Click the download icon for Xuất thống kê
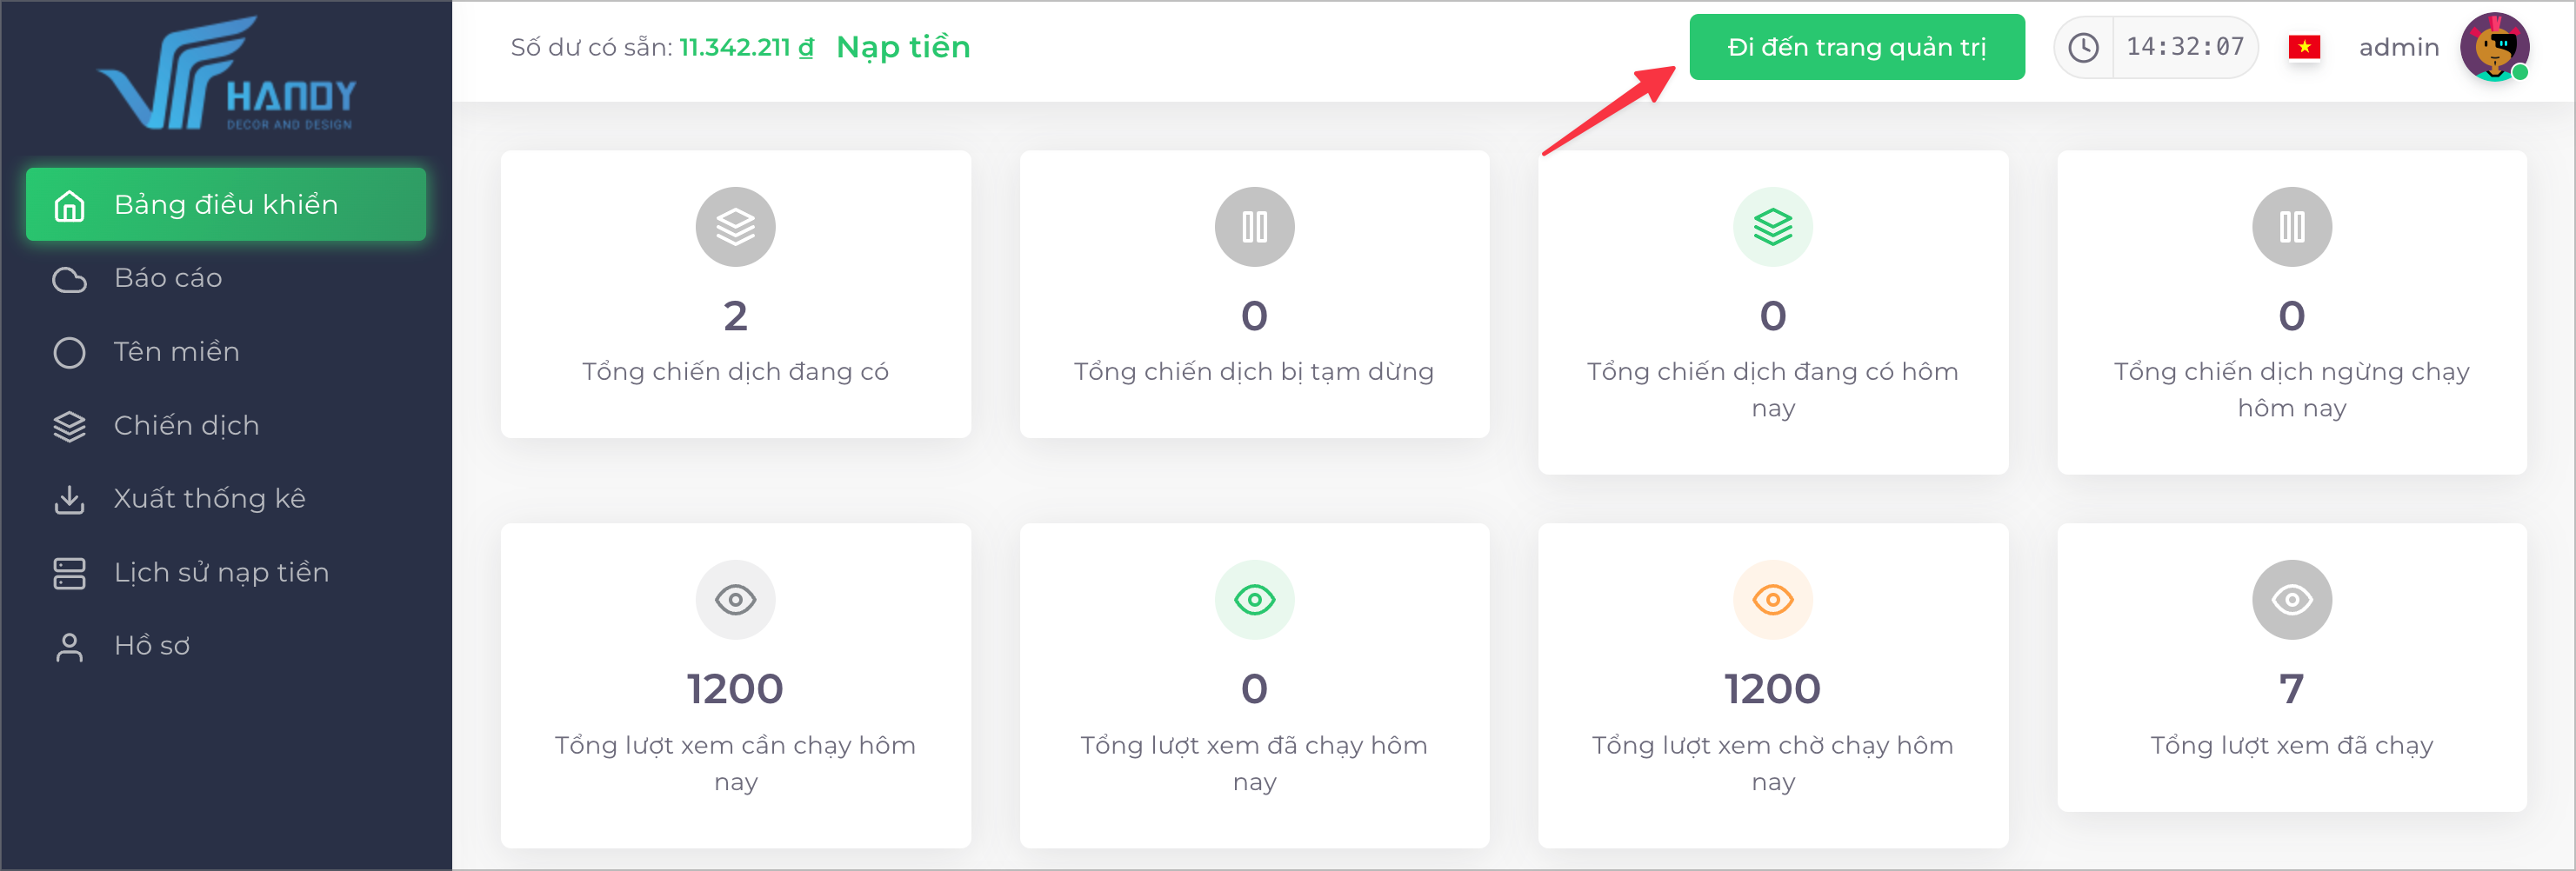Viewport: 2576px width, 871px height. (69, 499)
